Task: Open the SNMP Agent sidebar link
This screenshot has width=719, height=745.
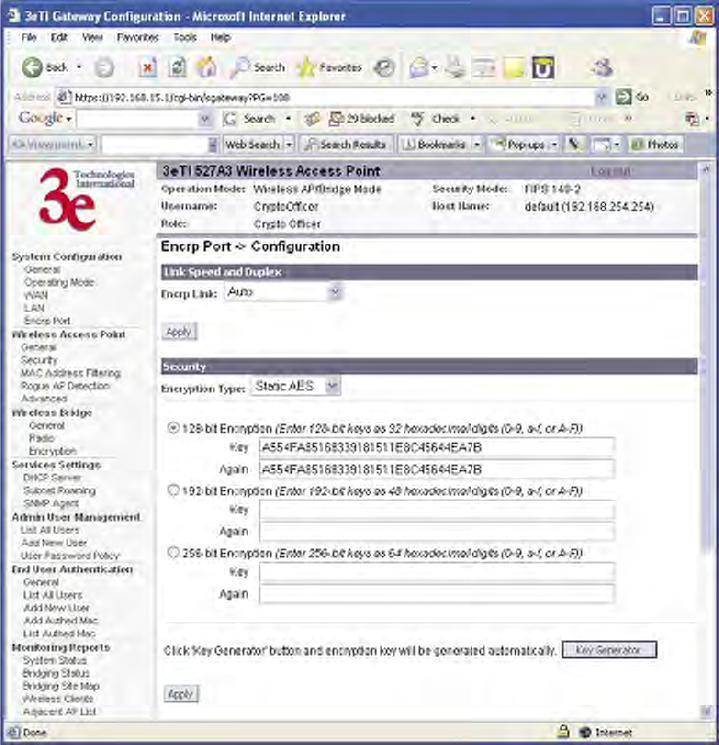Action: [51, 503]
